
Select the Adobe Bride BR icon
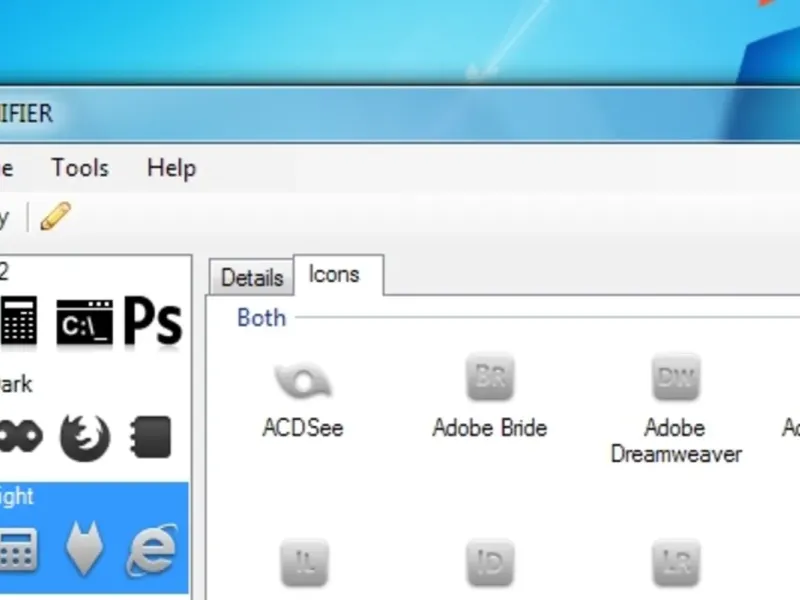(x=490, y=378)
